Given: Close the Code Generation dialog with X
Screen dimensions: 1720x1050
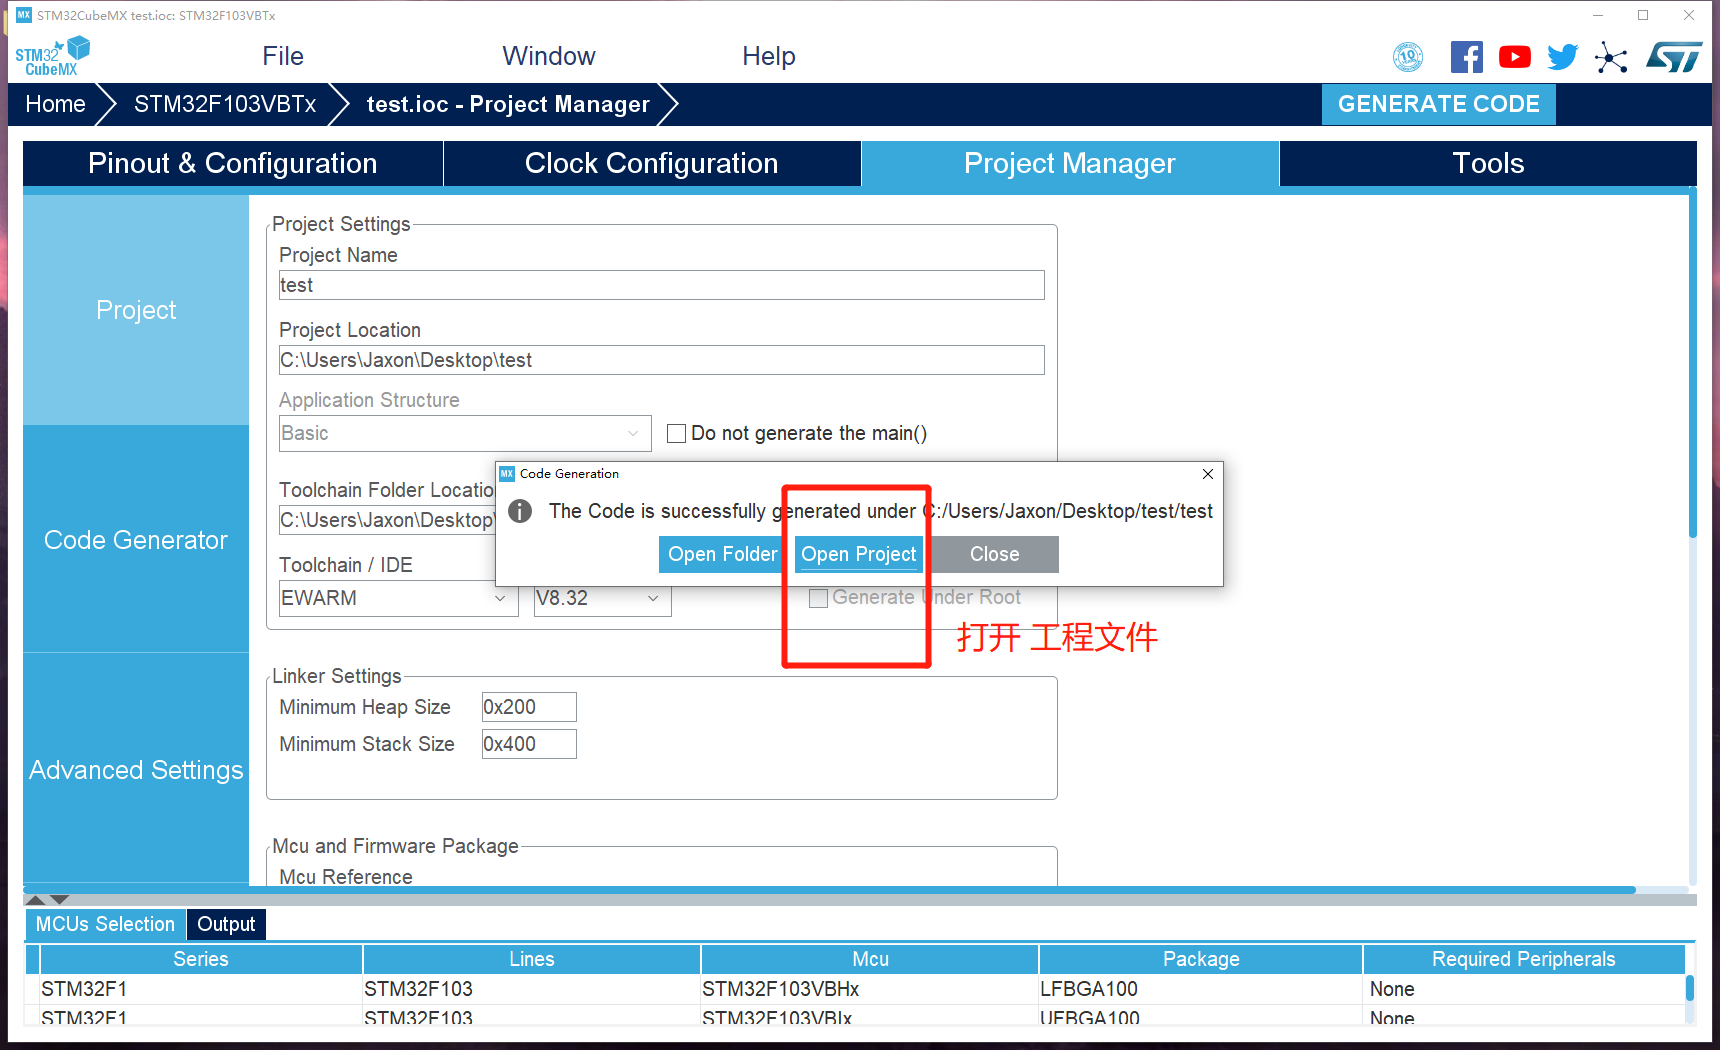Looking at the screenshot, I should coord(1208,474).
